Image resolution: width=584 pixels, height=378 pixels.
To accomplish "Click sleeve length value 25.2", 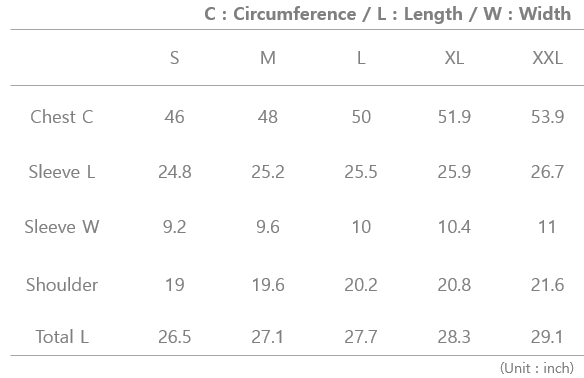I will coord(268,172).
